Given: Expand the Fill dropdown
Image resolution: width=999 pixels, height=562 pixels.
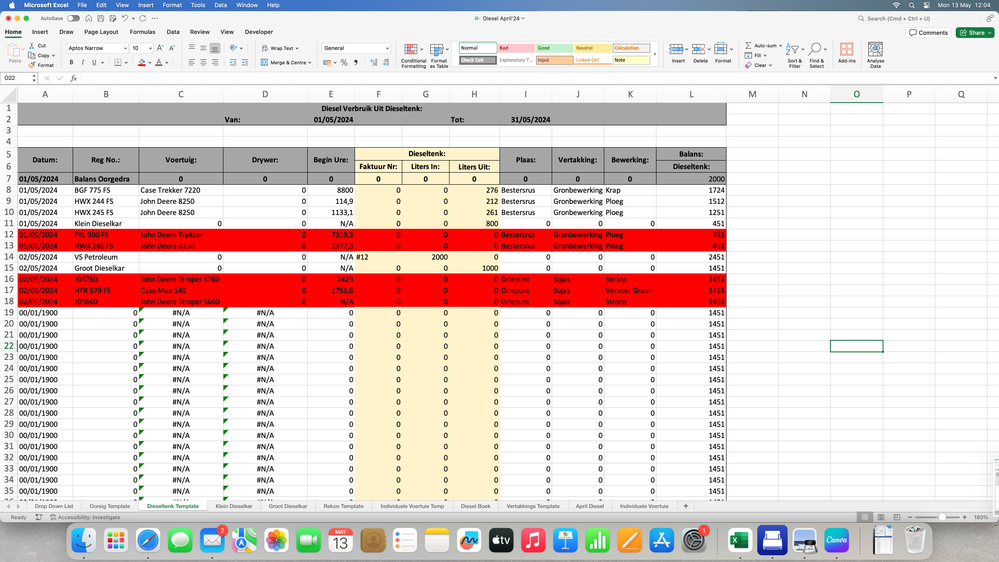Looking at the screenshot, I should tap(765, 55).
